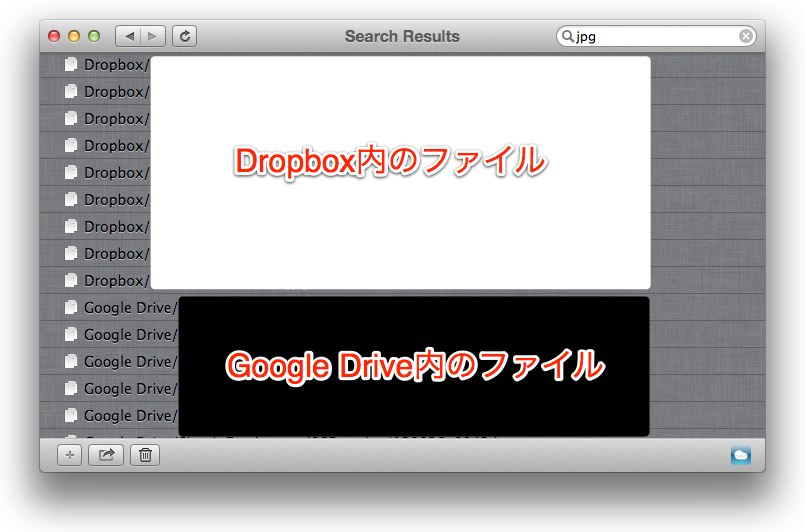This screenshot has height=532, width=805.
Task: Go forward with the right arrow button
Action: 153,36
